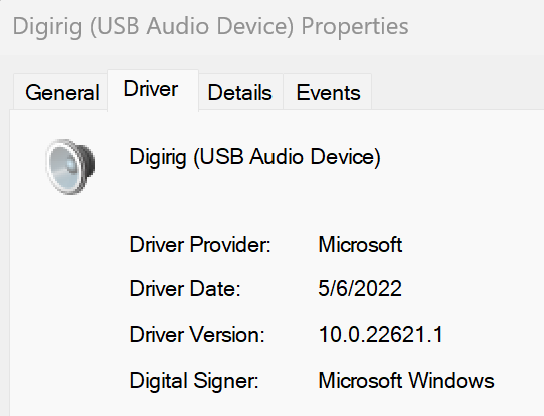
Task: Select version number 10.0.22621.1
Action: [381, 335]
